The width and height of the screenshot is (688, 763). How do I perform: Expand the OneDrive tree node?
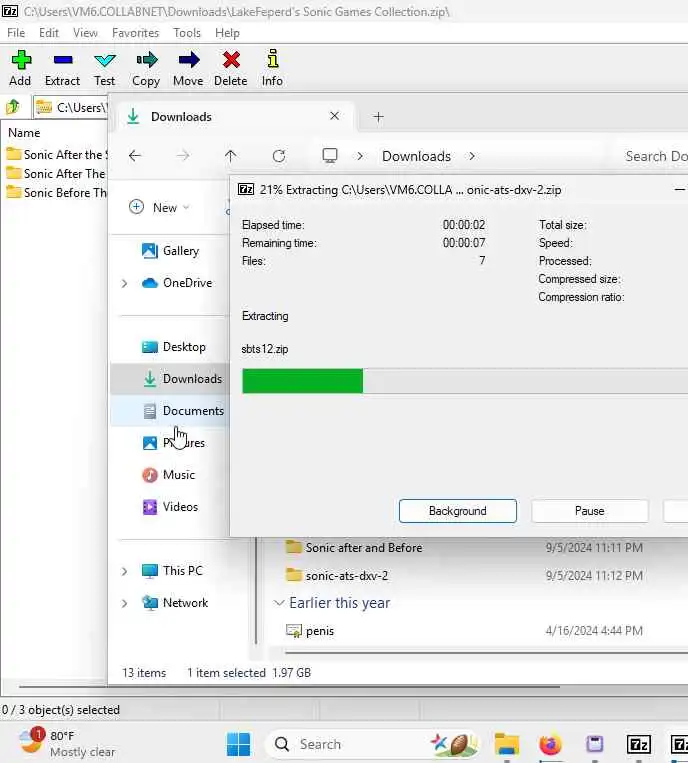[125, 283]
